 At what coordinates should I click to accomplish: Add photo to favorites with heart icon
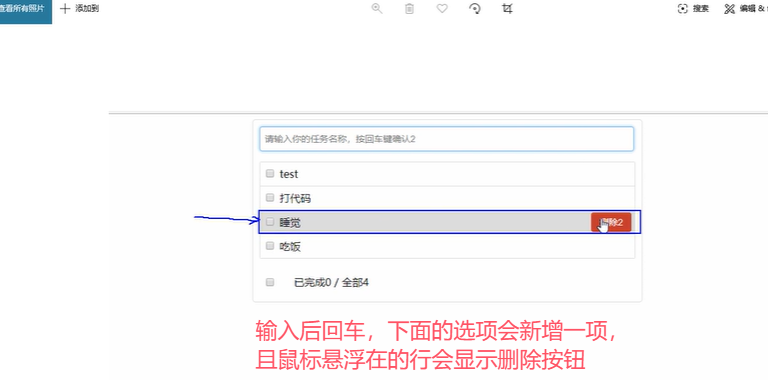442,8
